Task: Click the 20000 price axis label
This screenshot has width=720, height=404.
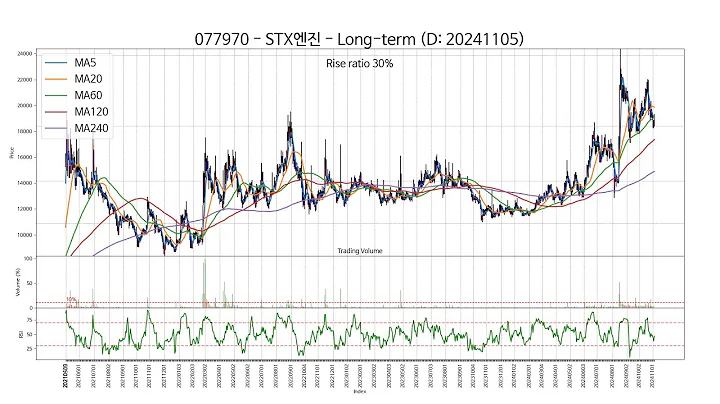Action: tap(25, 106)
